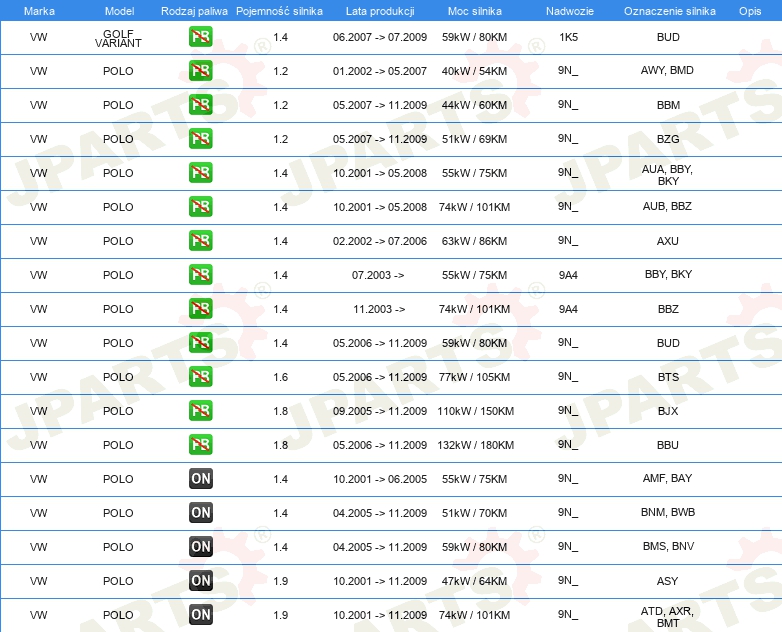Select the 47kW / 64KM power cell

pos(474,581)
